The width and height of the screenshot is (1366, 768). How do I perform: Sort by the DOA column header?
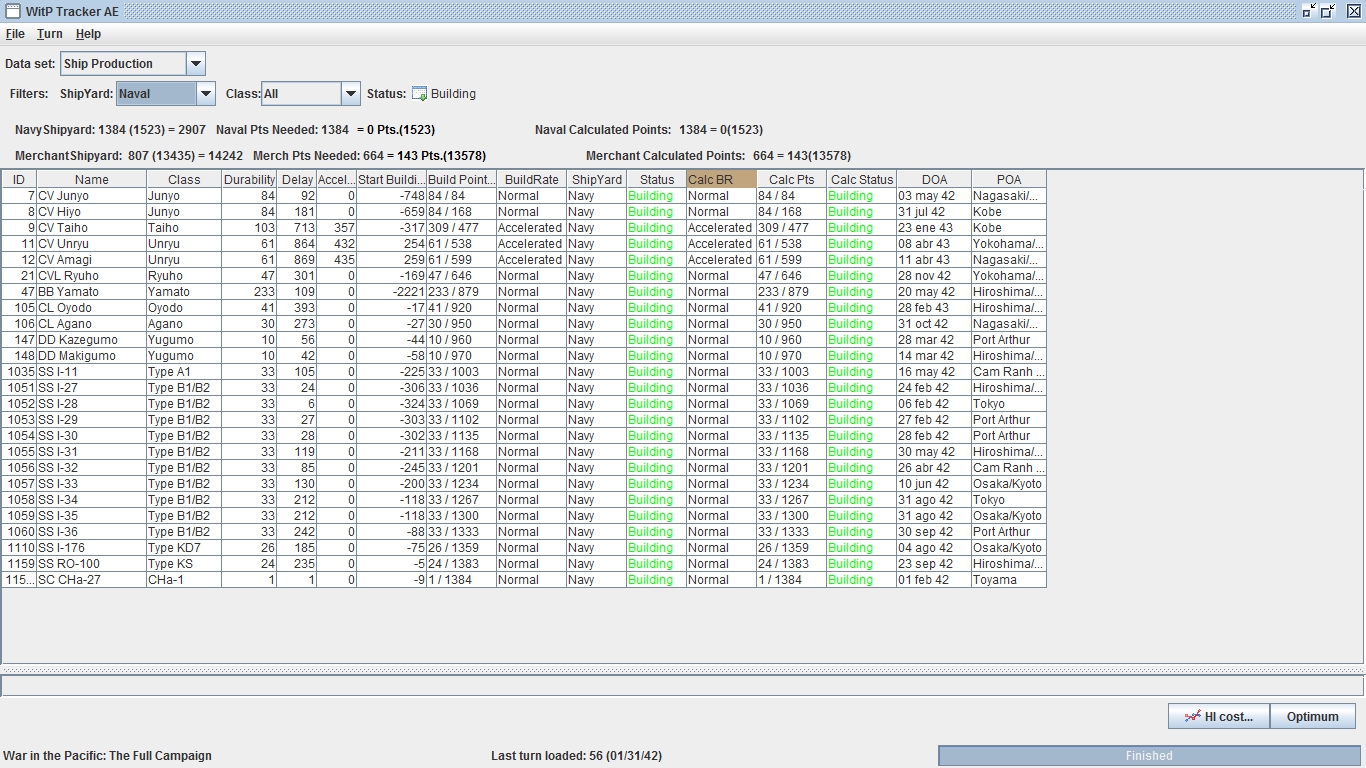pos(933,180)
